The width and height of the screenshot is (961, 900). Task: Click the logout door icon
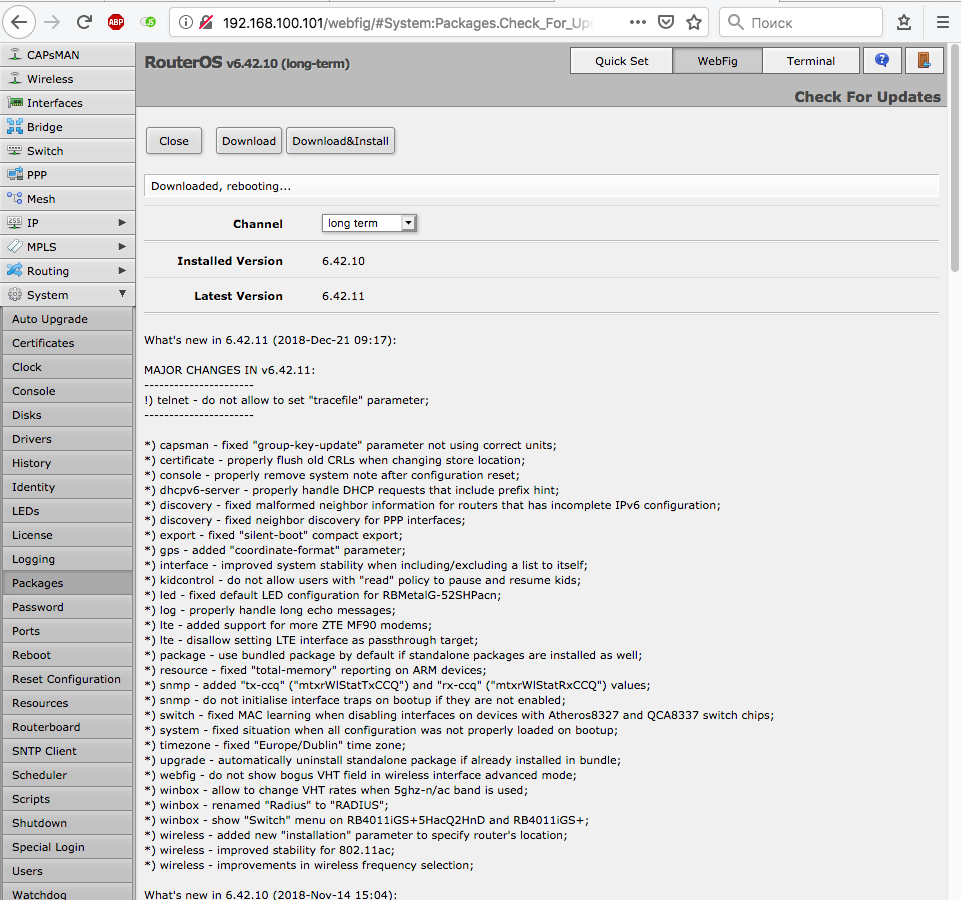(924, 61)
